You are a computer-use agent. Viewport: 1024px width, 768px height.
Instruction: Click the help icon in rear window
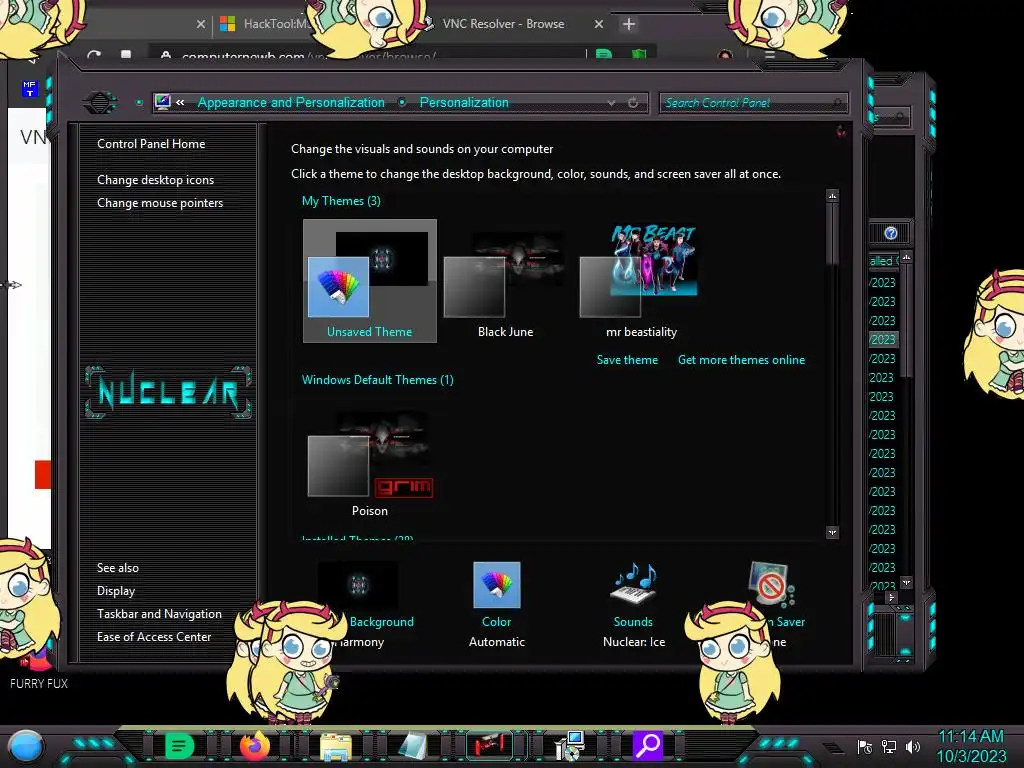click(891, 233)
